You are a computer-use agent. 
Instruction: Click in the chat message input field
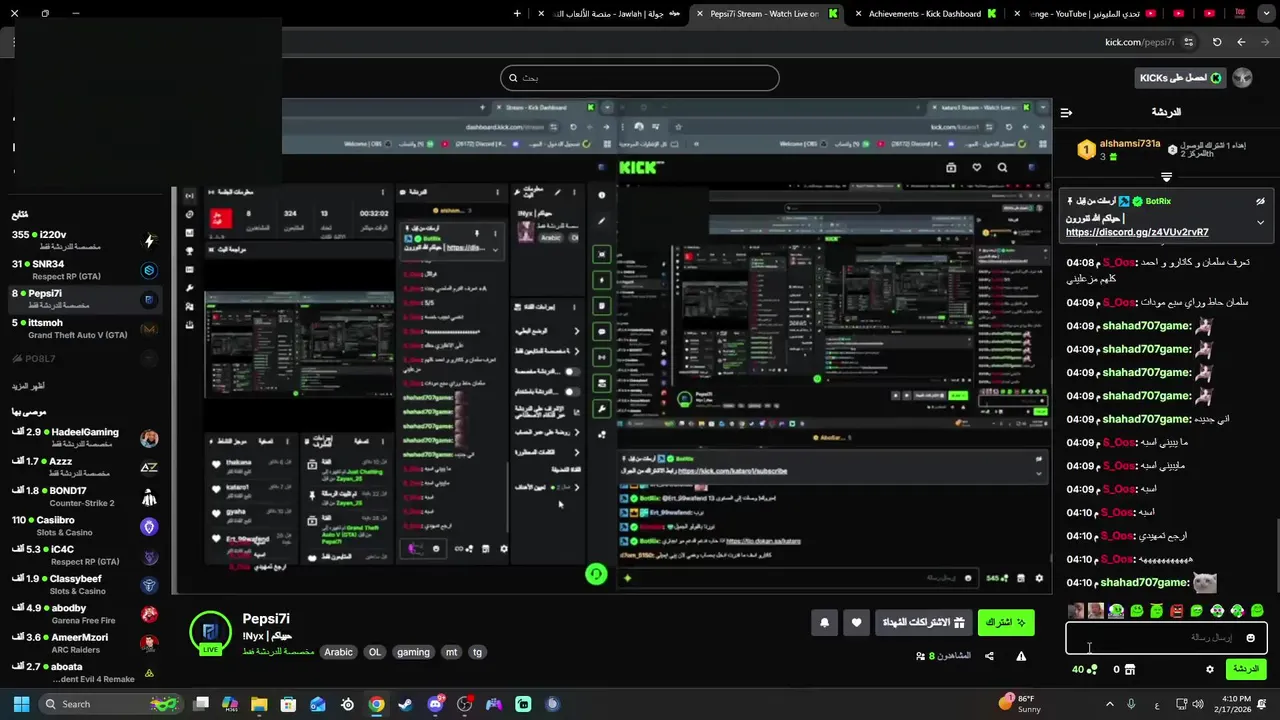tap(1166, 637)
